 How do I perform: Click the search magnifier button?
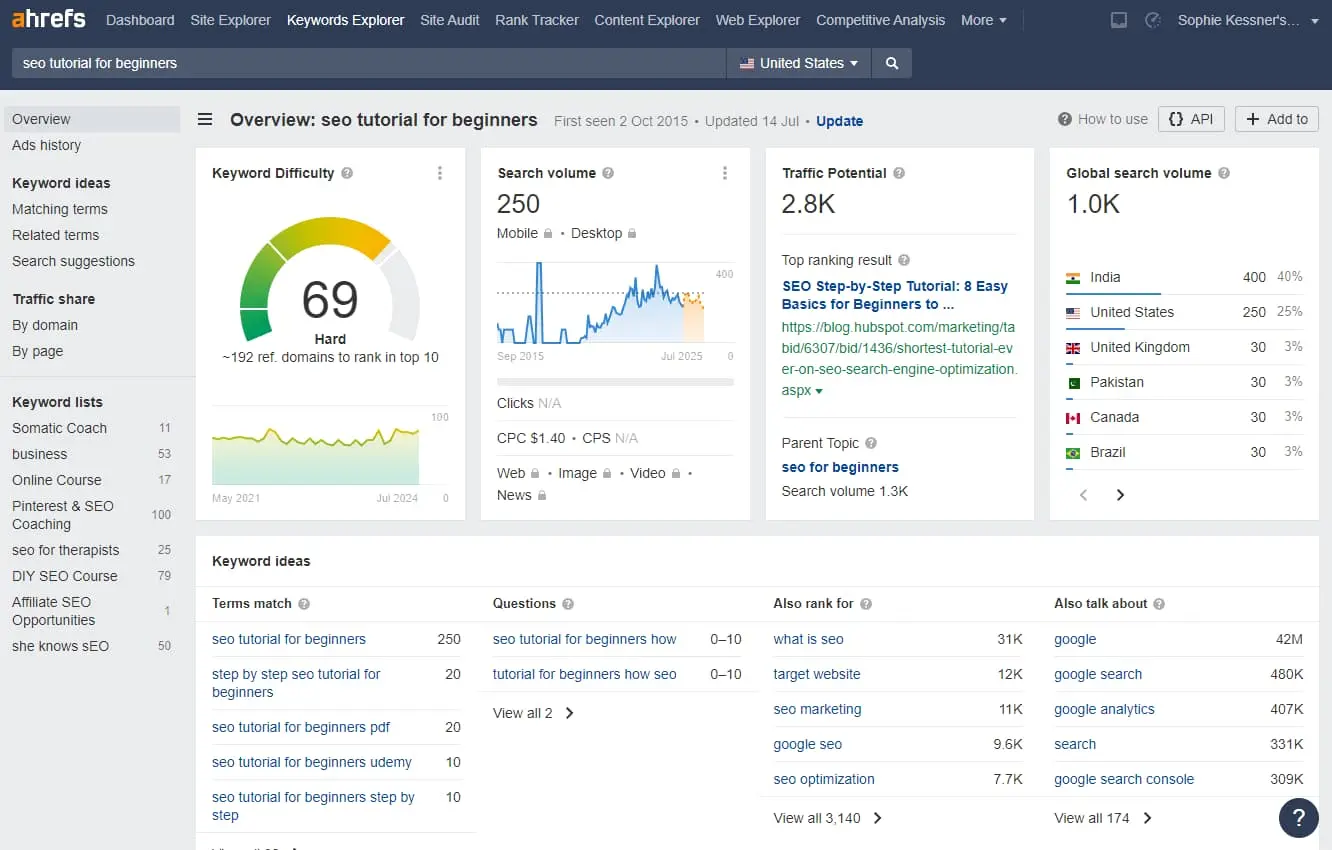(x=892, y=63)
